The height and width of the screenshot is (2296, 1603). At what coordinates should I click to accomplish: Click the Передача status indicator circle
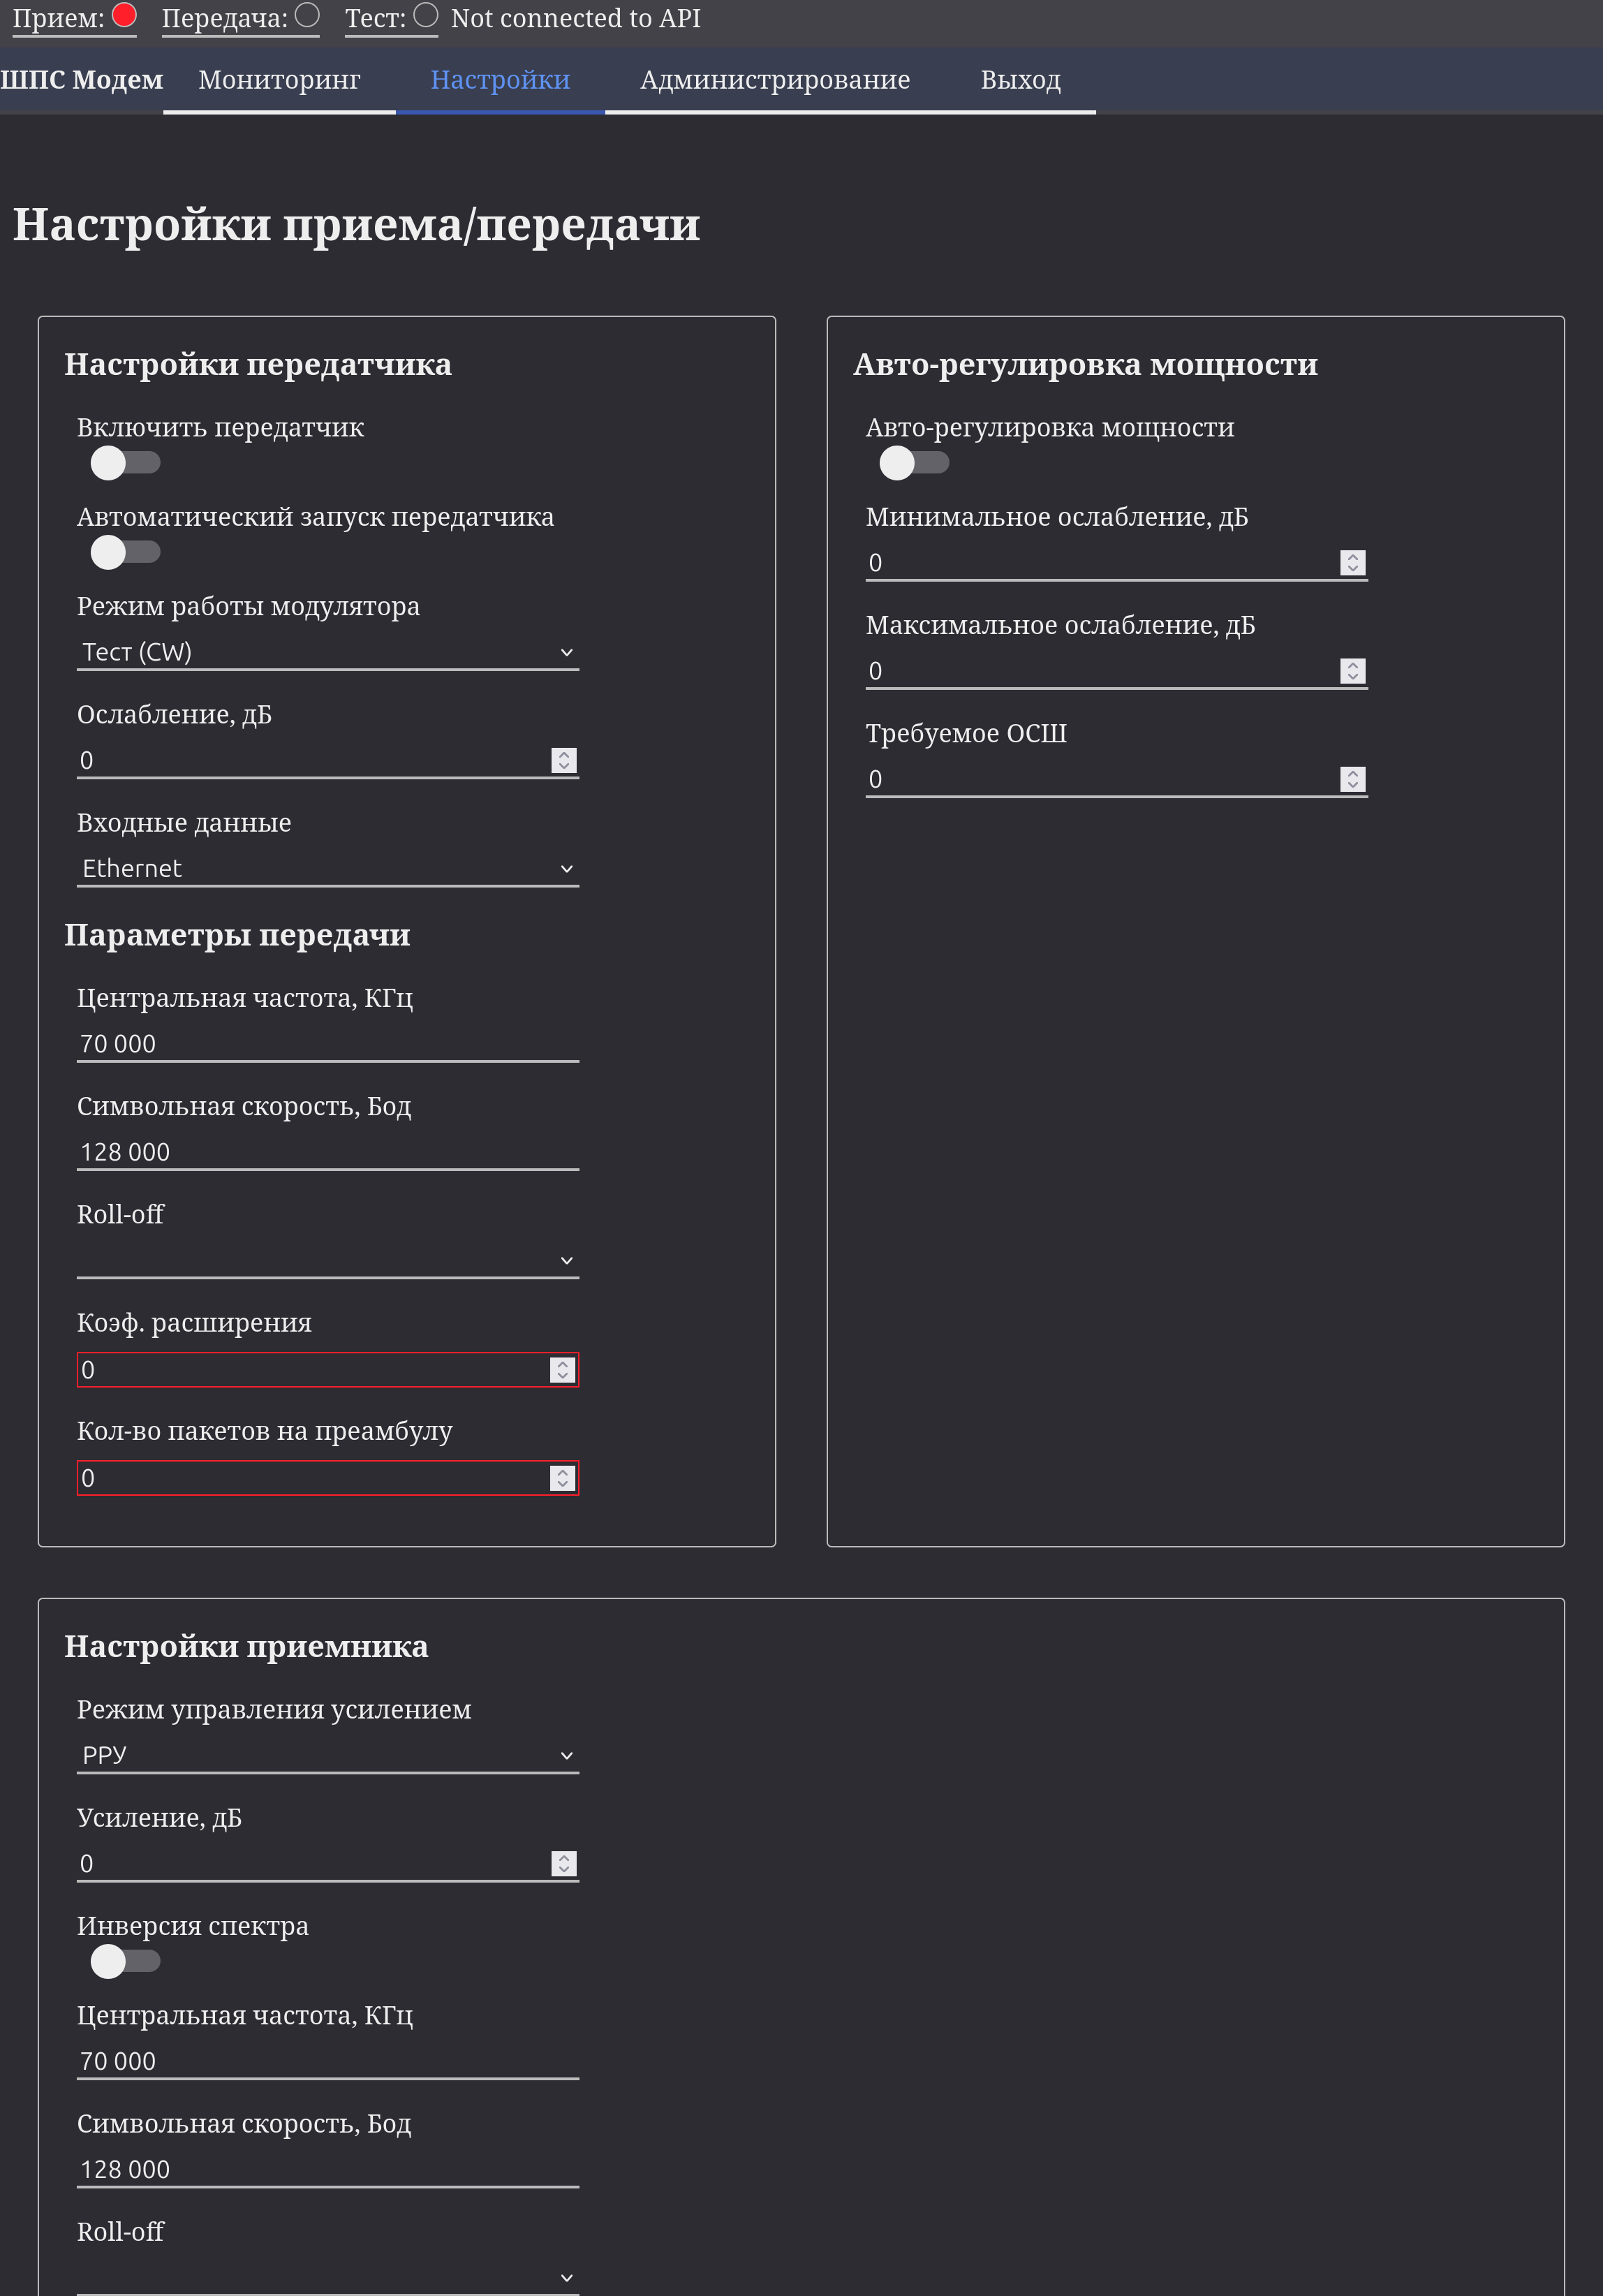coord(307,15)
